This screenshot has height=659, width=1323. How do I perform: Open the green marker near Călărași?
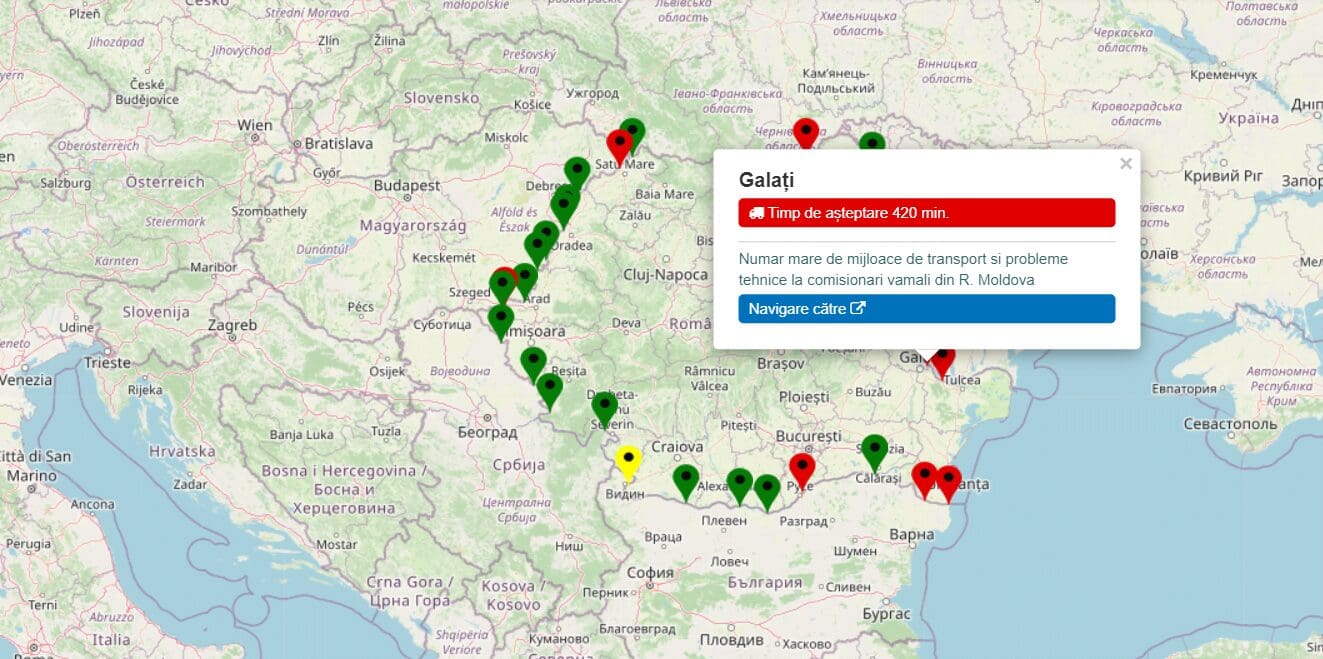[875, 450]
